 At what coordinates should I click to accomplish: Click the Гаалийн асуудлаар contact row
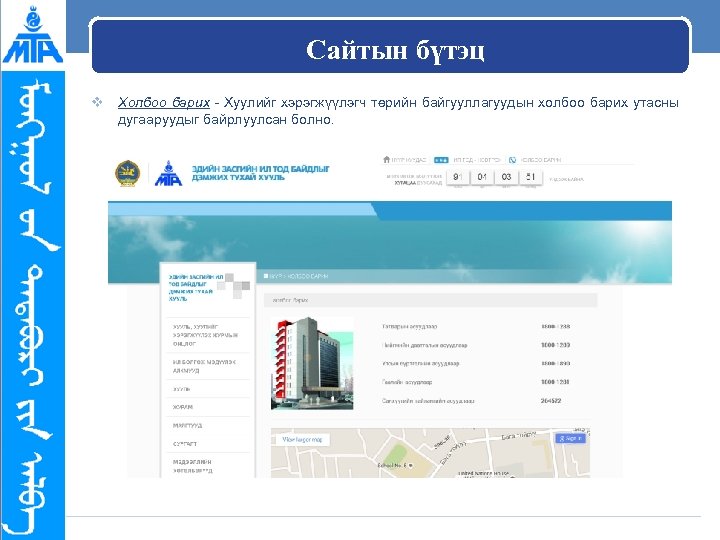pos(476,382)
